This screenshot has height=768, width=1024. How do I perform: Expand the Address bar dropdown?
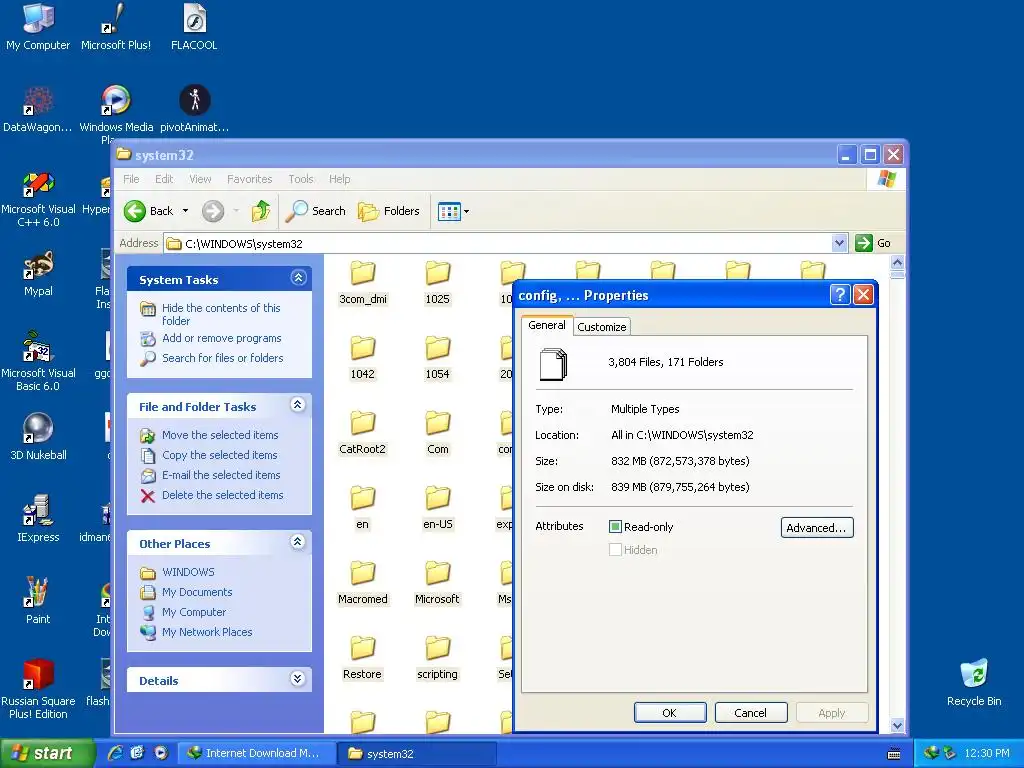840,243
